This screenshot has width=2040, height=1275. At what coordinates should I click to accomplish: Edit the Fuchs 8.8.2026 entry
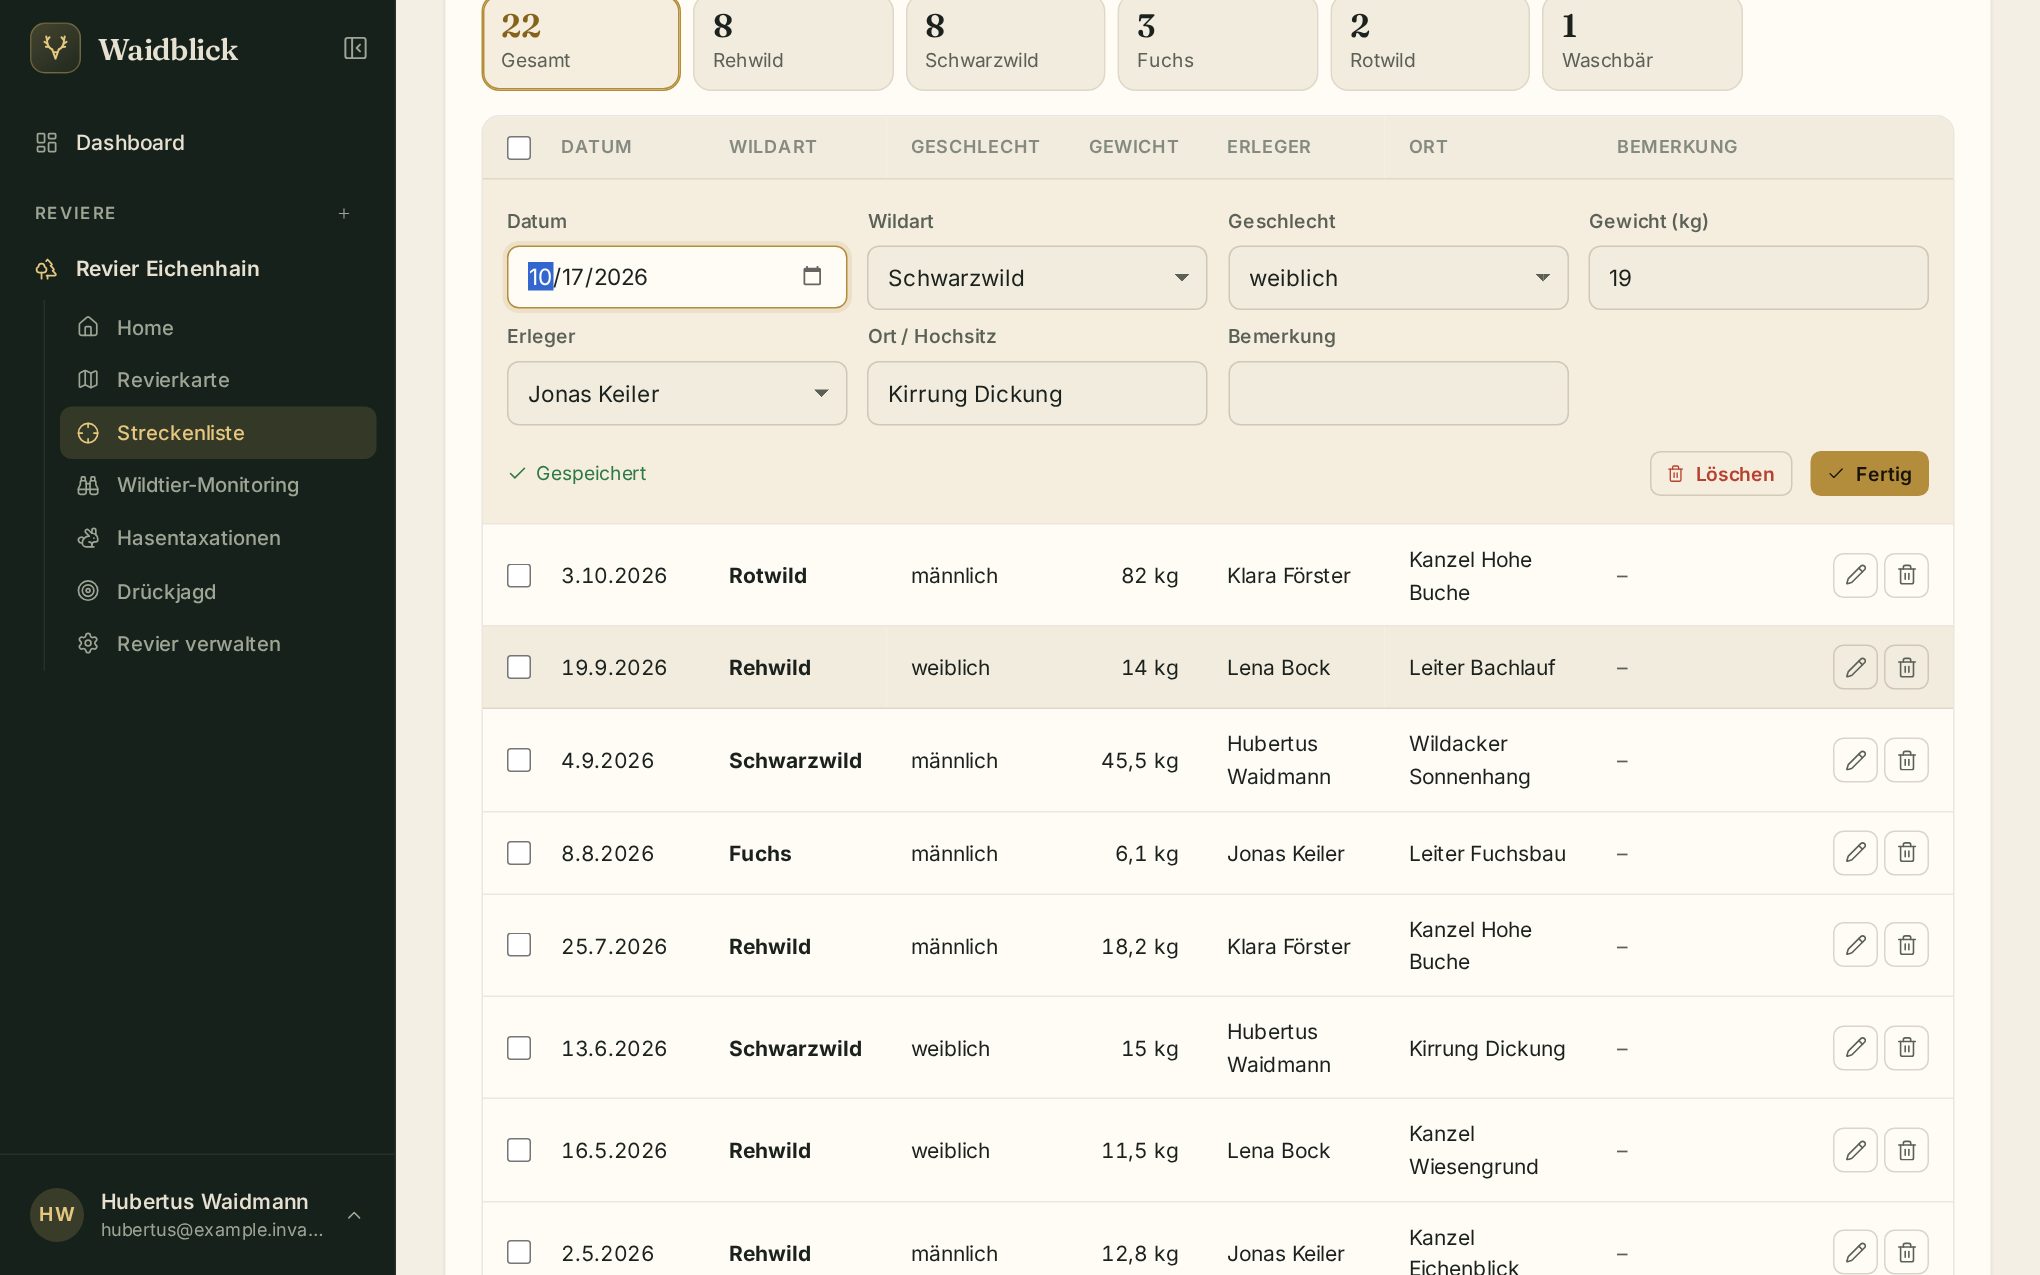point(1855,853)
